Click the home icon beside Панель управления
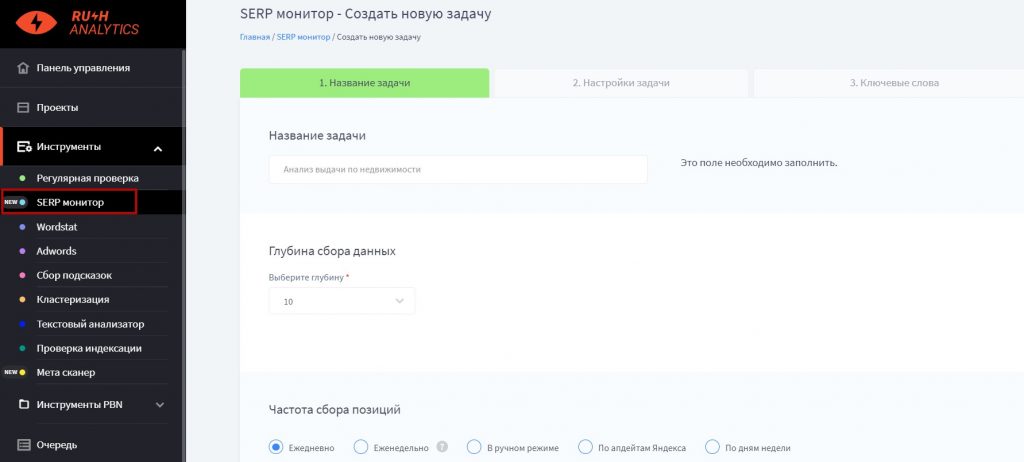This screenshot has width=1024, height=462. 24,68
